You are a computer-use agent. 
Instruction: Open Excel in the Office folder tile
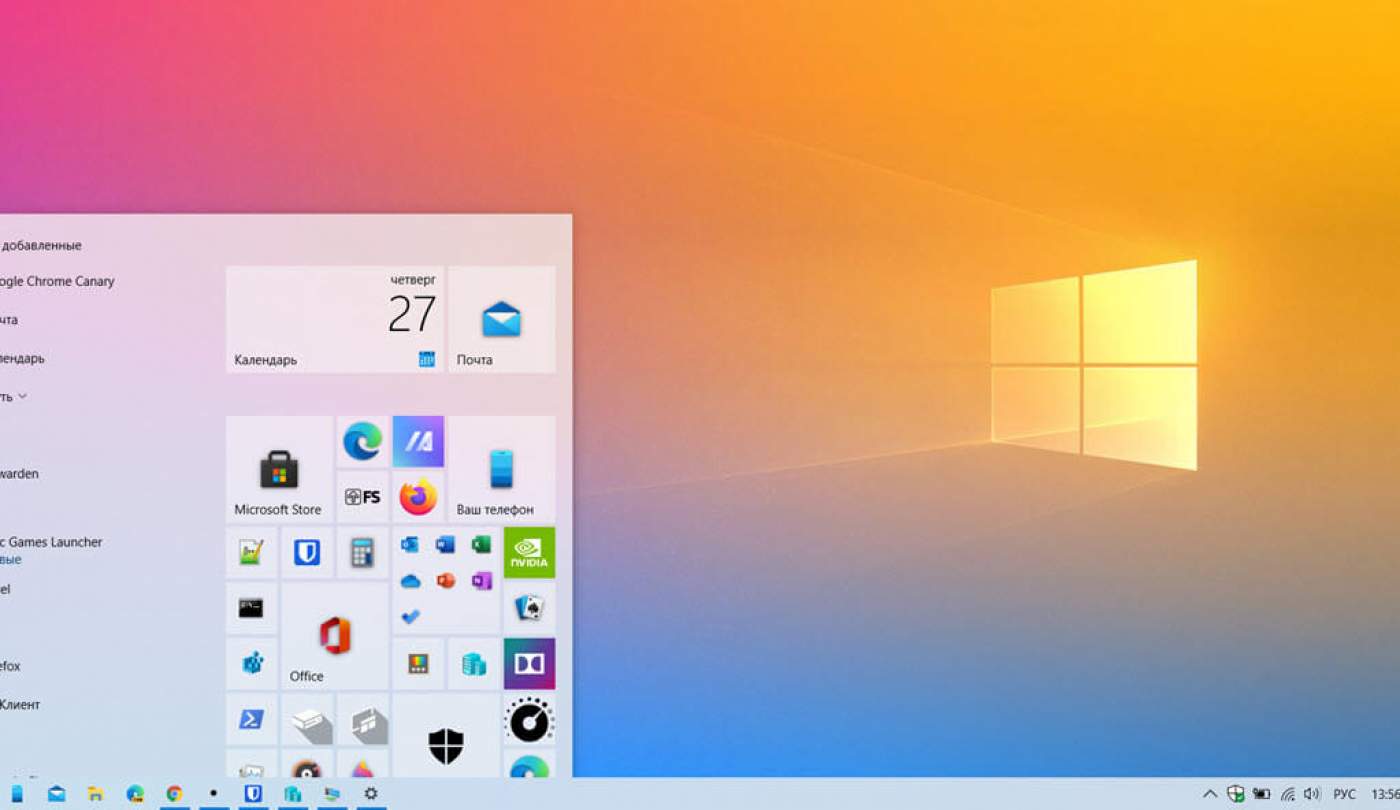pos(481,545)
